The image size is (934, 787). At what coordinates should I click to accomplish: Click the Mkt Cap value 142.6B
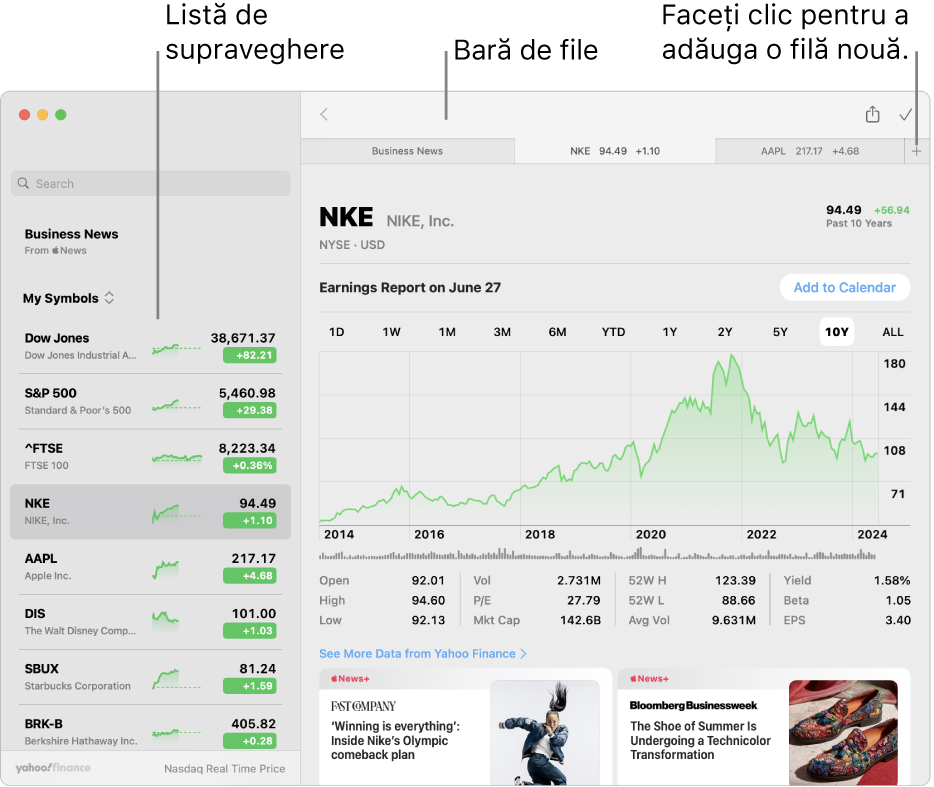pyautogui.click(x=580, y=620)
